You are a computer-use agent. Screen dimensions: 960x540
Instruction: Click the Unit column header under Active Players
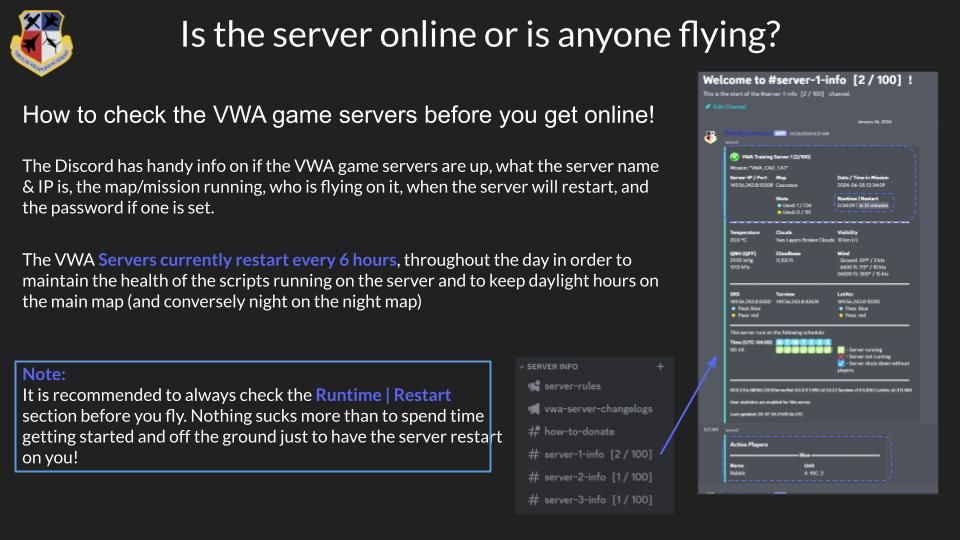coord(809,465)
